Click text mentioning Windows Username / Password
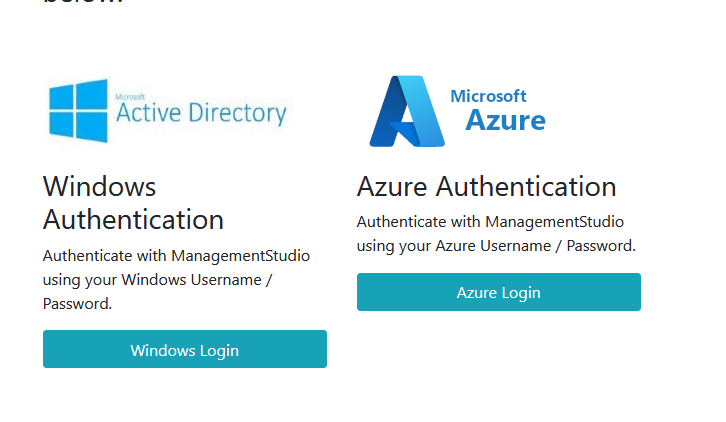The height and width of the screenshot is (422, 726). click(176, 280)
